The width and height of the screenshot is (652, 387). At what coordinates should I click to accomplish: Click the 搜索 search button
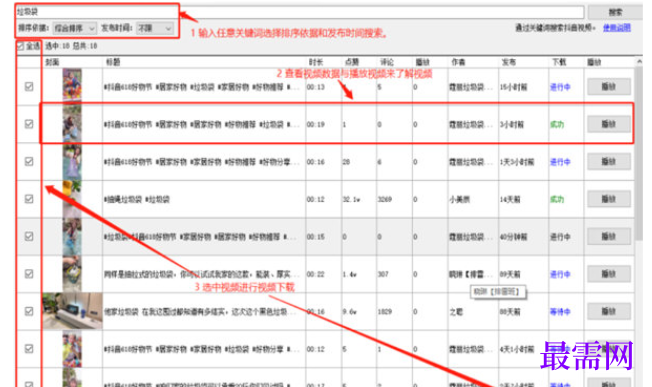[615, 12]
